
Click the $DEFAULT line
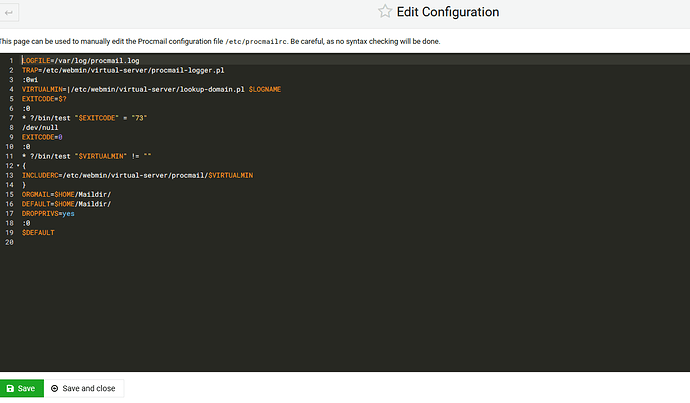tap(38, 233)
